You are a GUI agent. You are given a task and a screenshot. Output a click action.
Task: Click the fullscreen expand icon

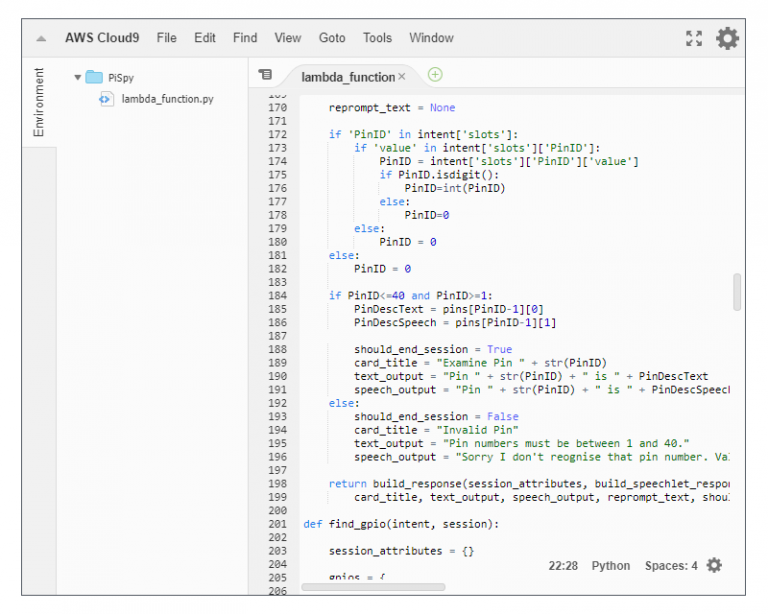pos(694,38)
